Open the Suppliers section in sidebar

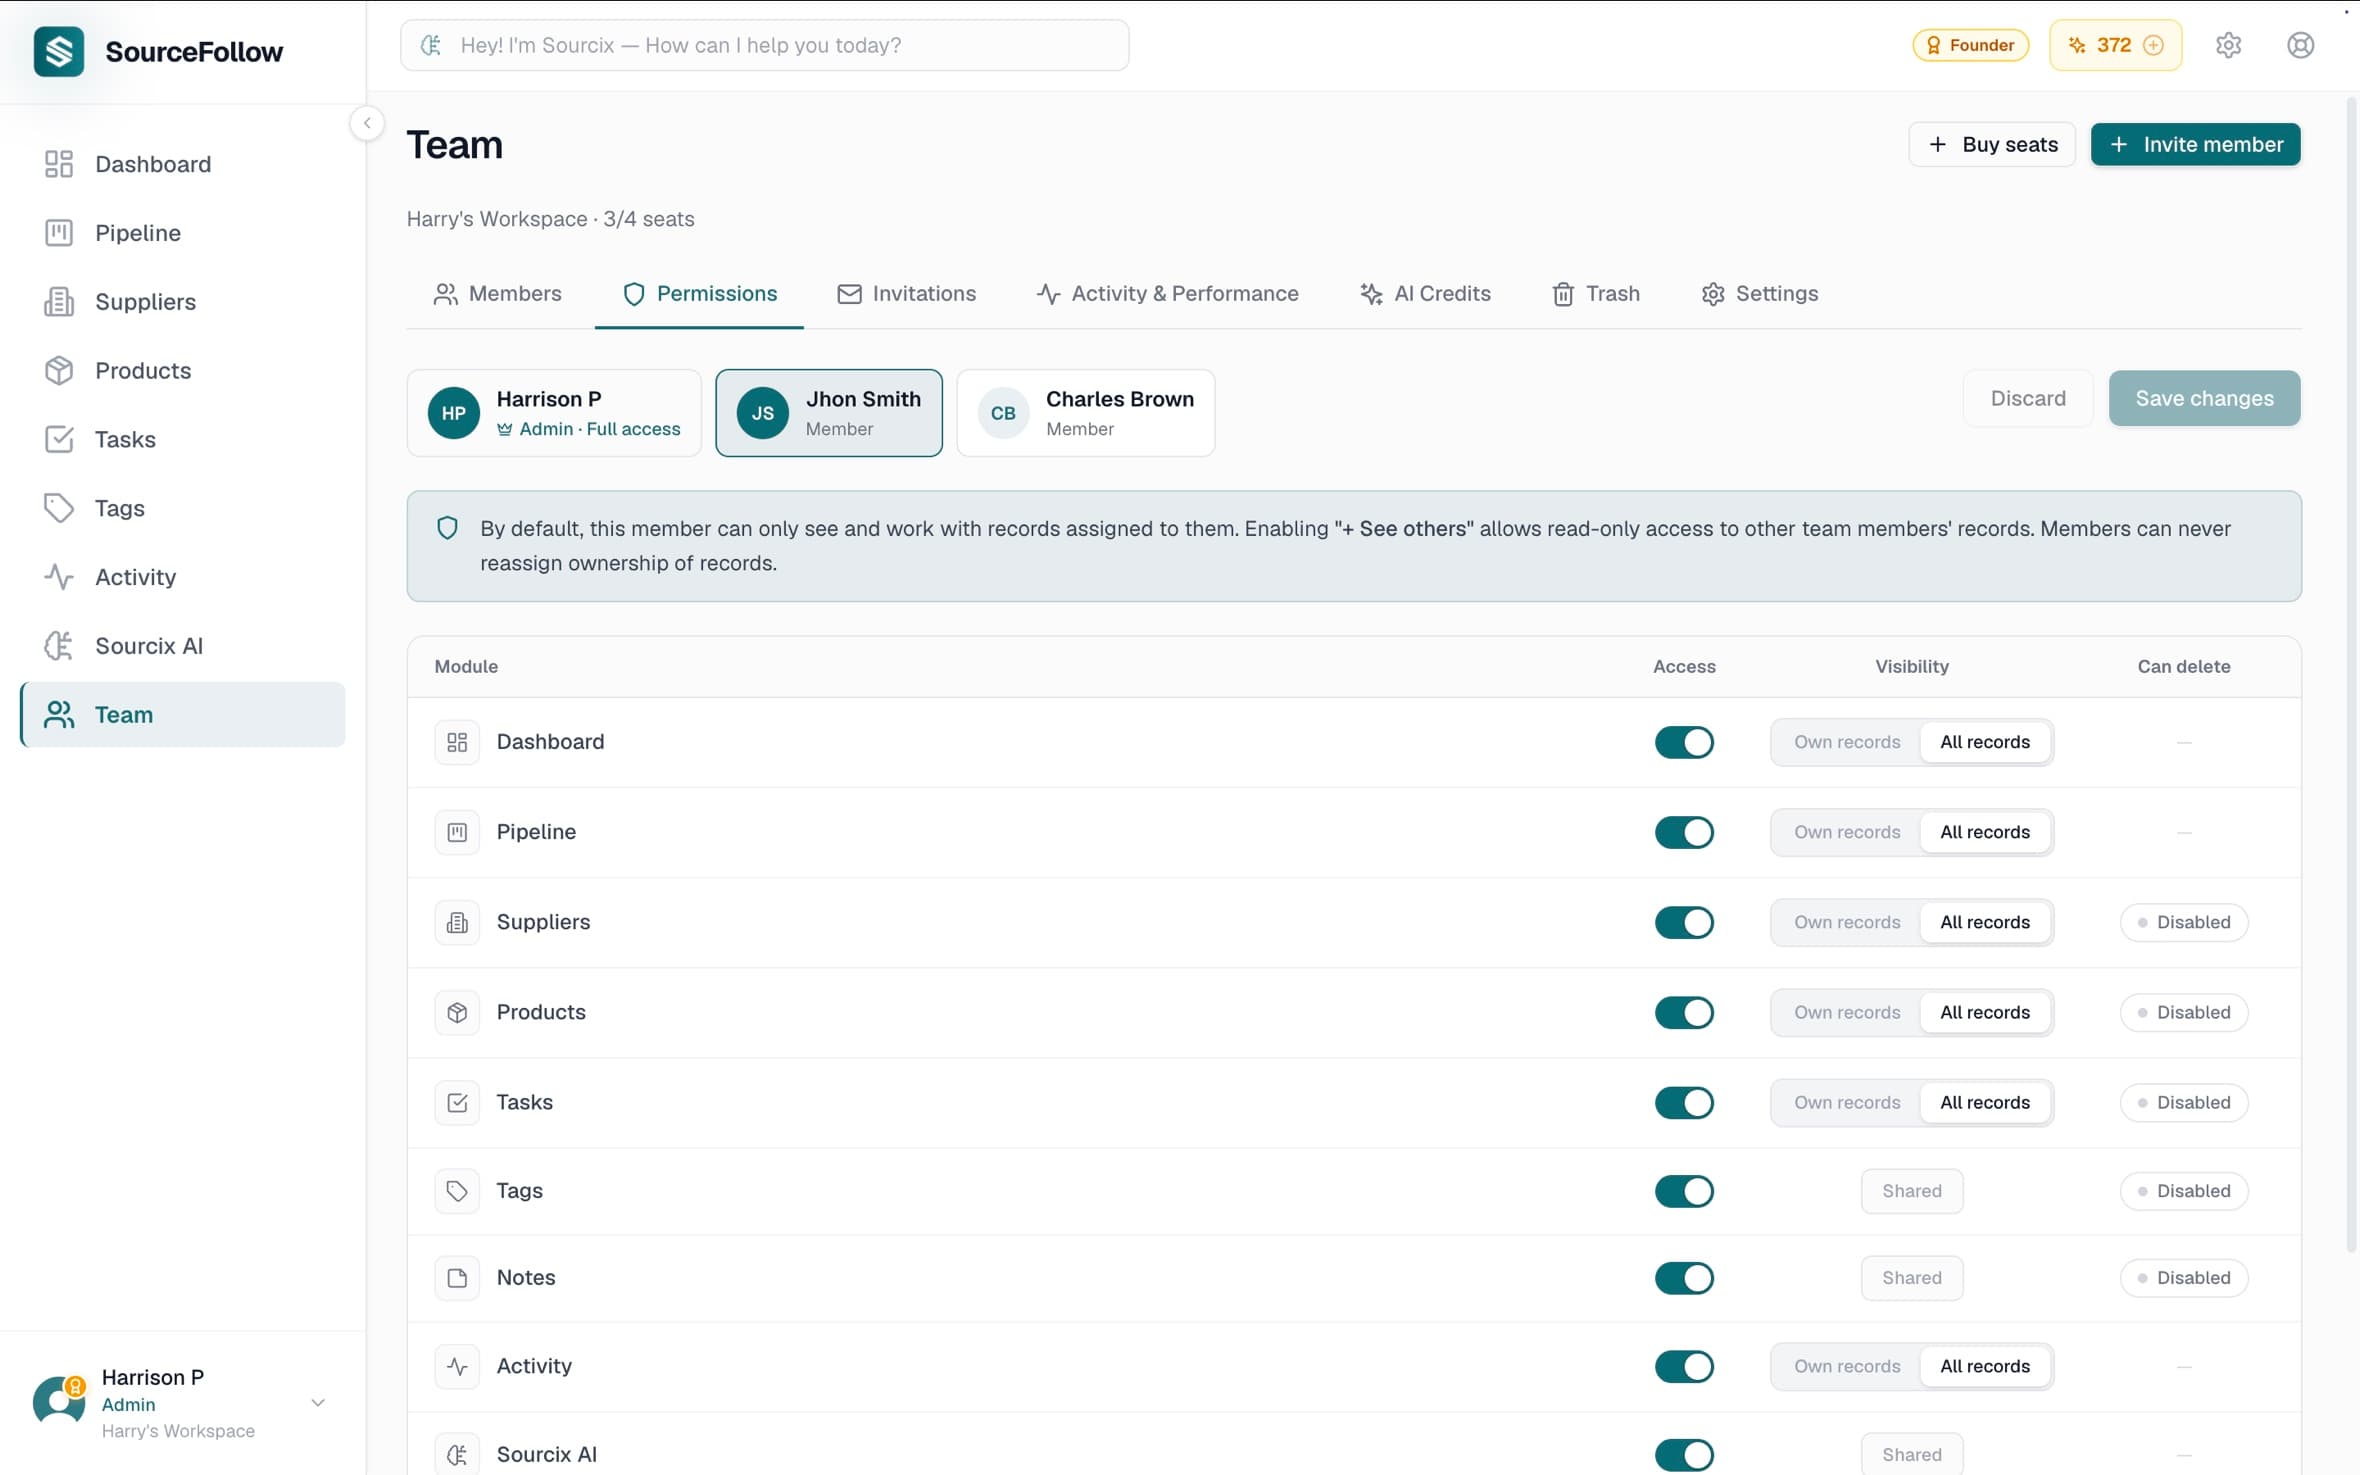[x=145, y=301]
